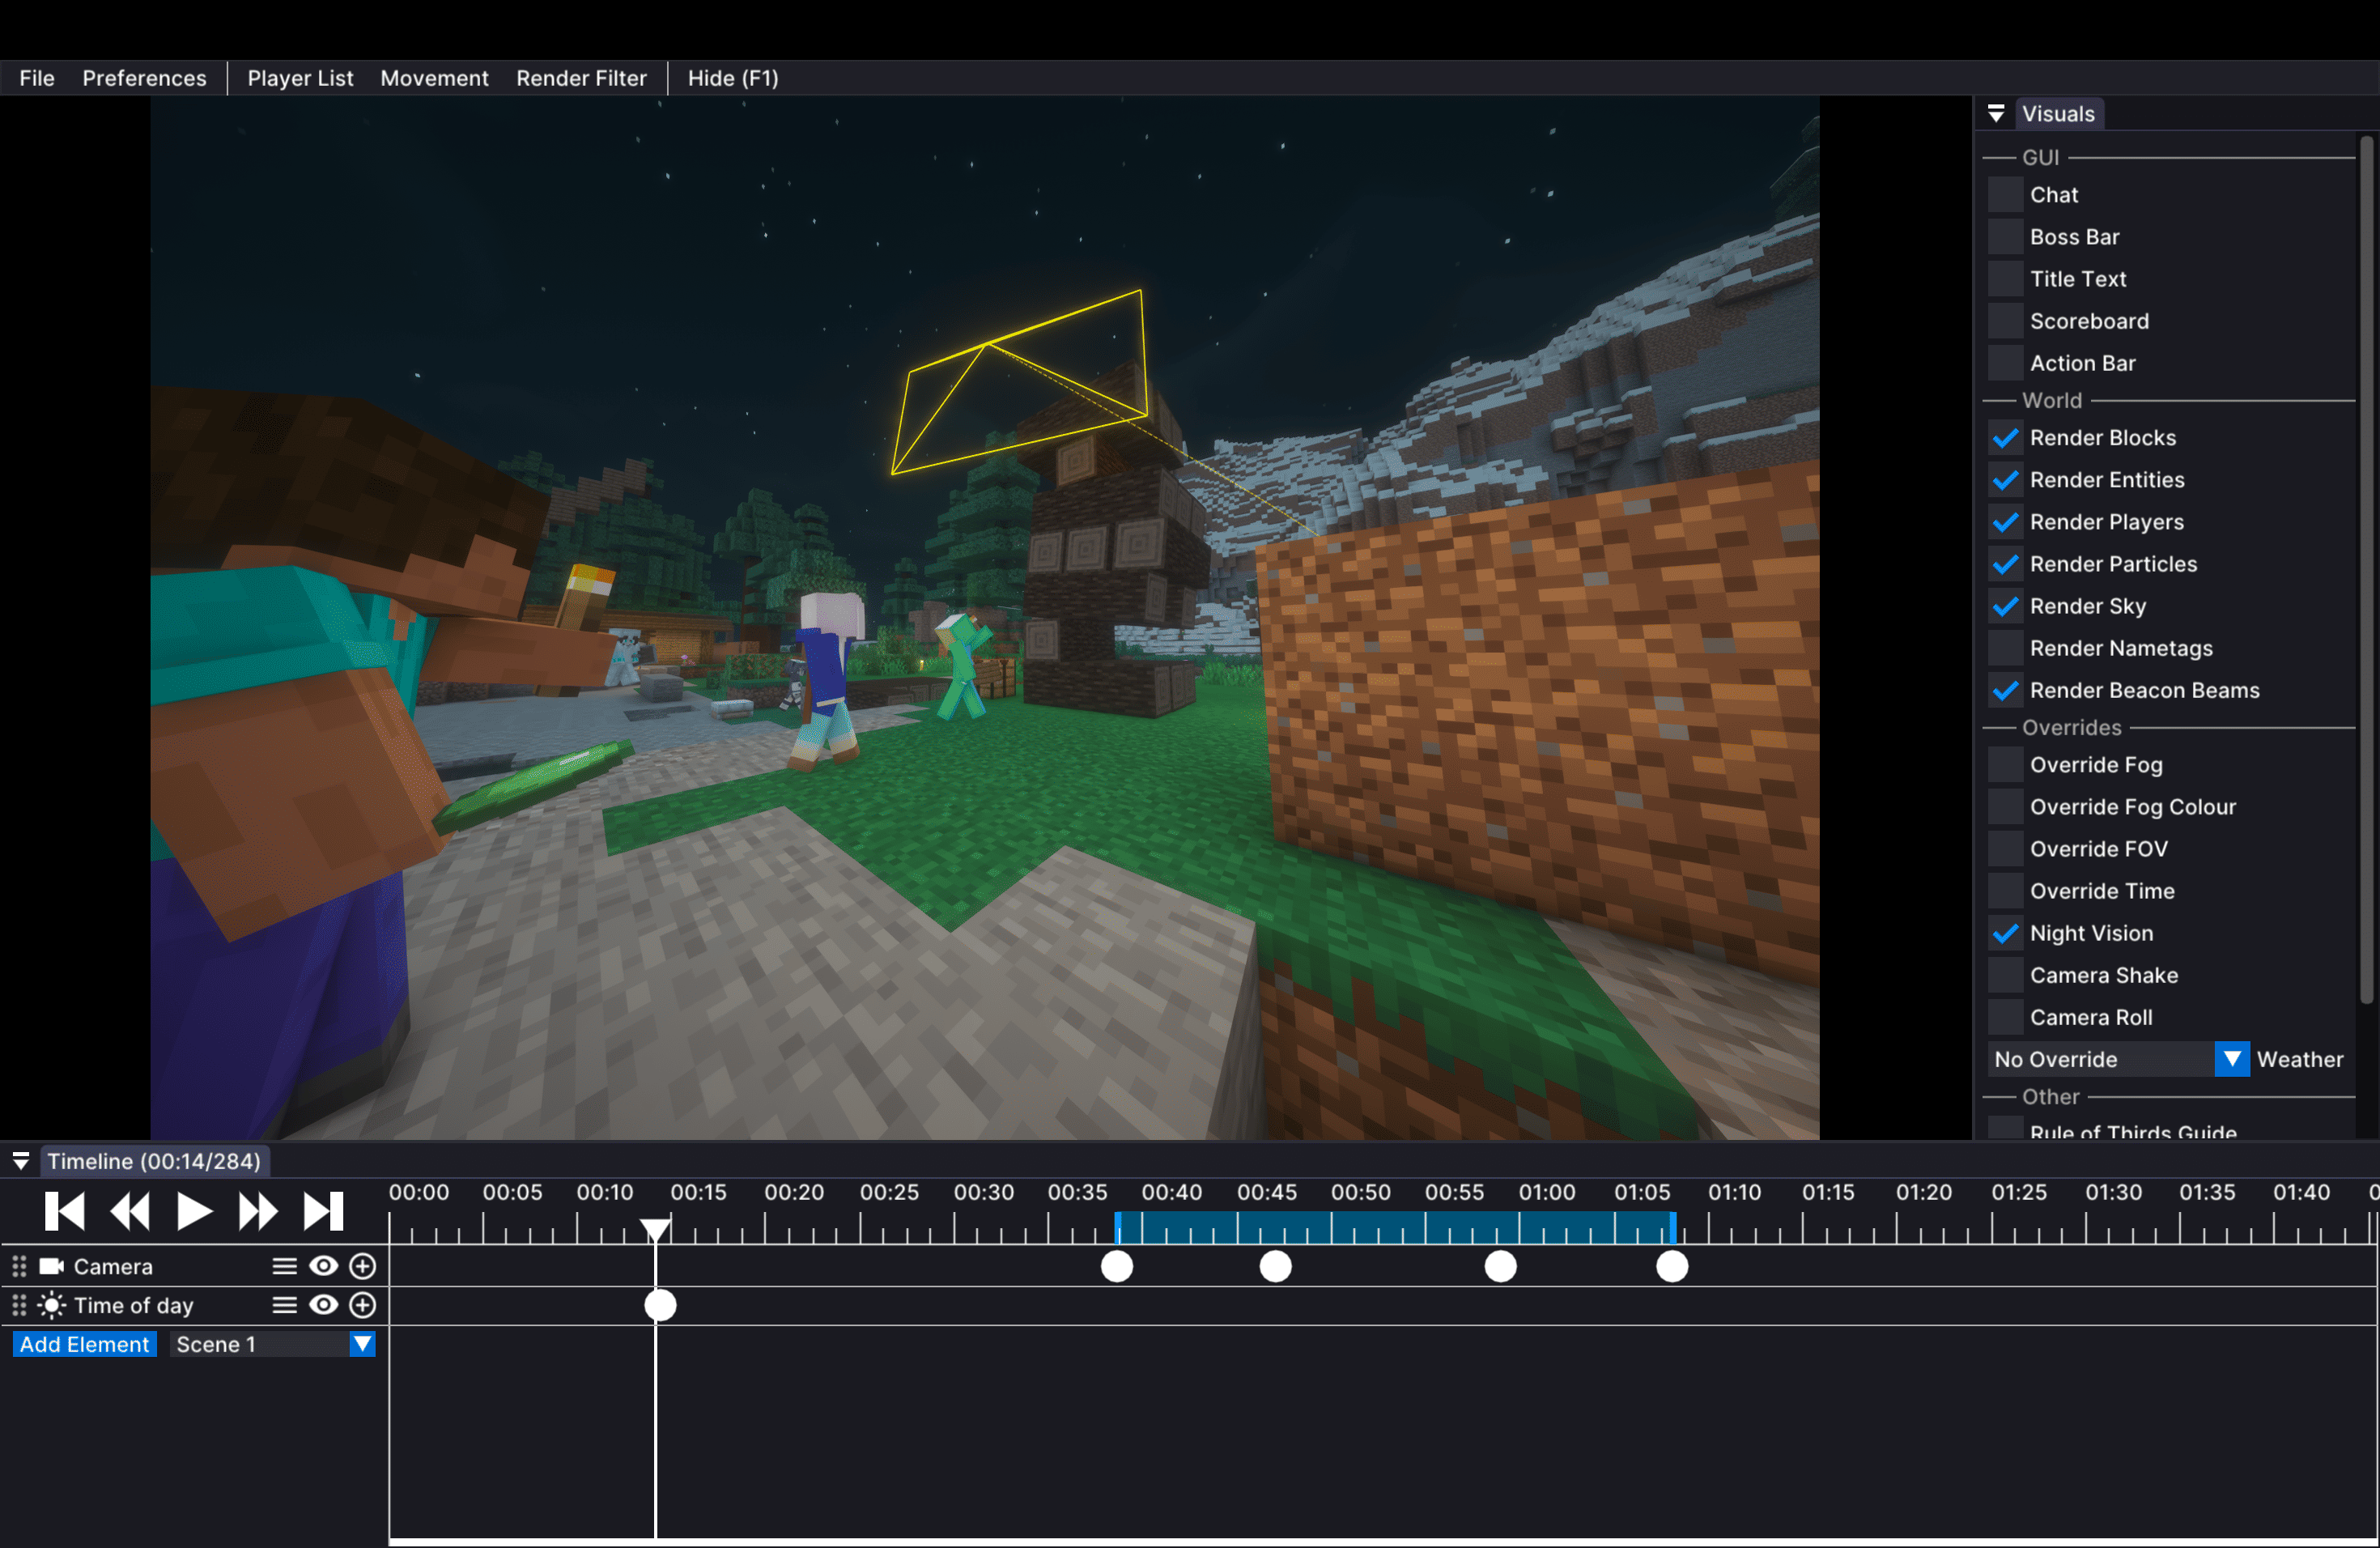Enable the Title Text checkbox
This screenshot has height=1548, width=2380.
[x=2005, y=279]
